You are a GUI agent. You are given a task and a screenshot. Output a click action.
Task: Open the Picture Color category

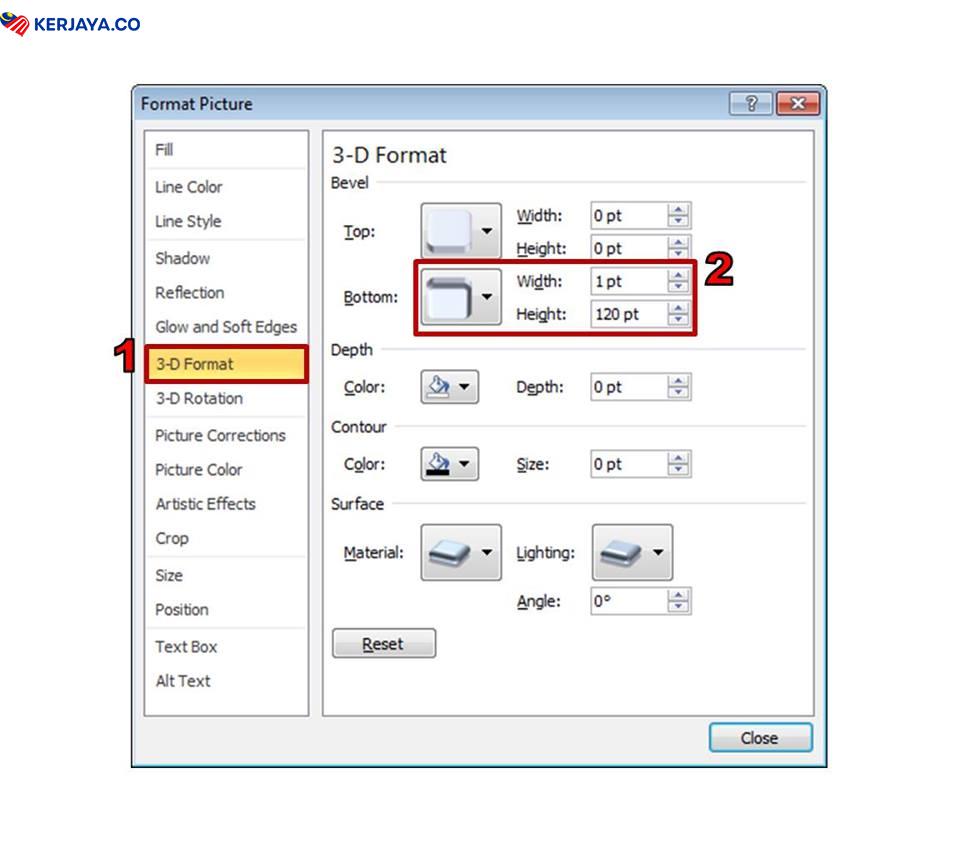[226, 469]
